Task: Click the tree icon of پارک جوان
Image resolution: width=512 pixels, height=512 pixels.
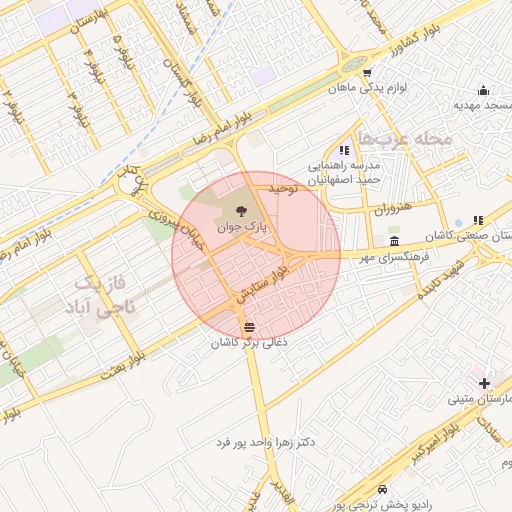Action: click(241, 211)
